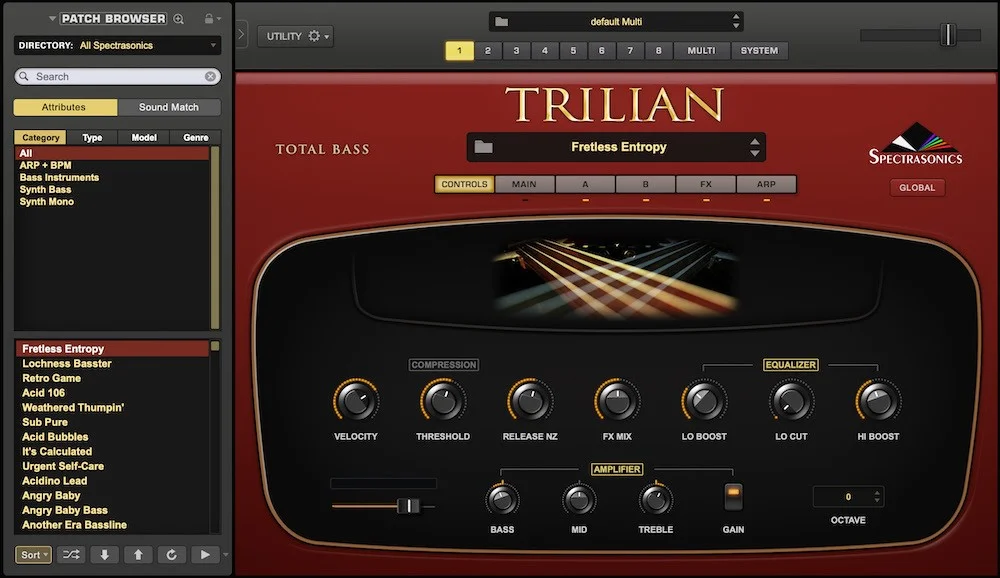Click the patch Search field

(x=117, y=77)
